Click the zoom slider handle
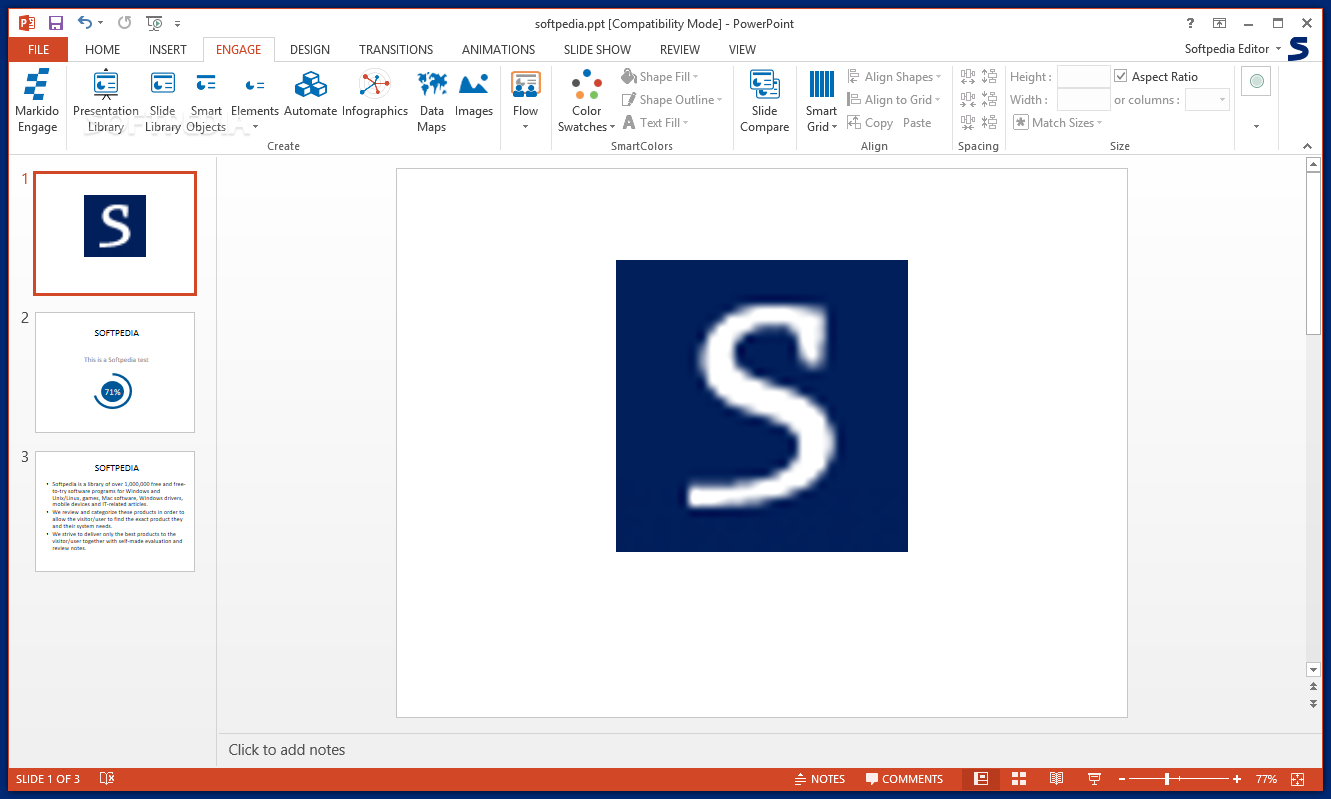Screen dimensions: 1331x799 point(1167,779)
